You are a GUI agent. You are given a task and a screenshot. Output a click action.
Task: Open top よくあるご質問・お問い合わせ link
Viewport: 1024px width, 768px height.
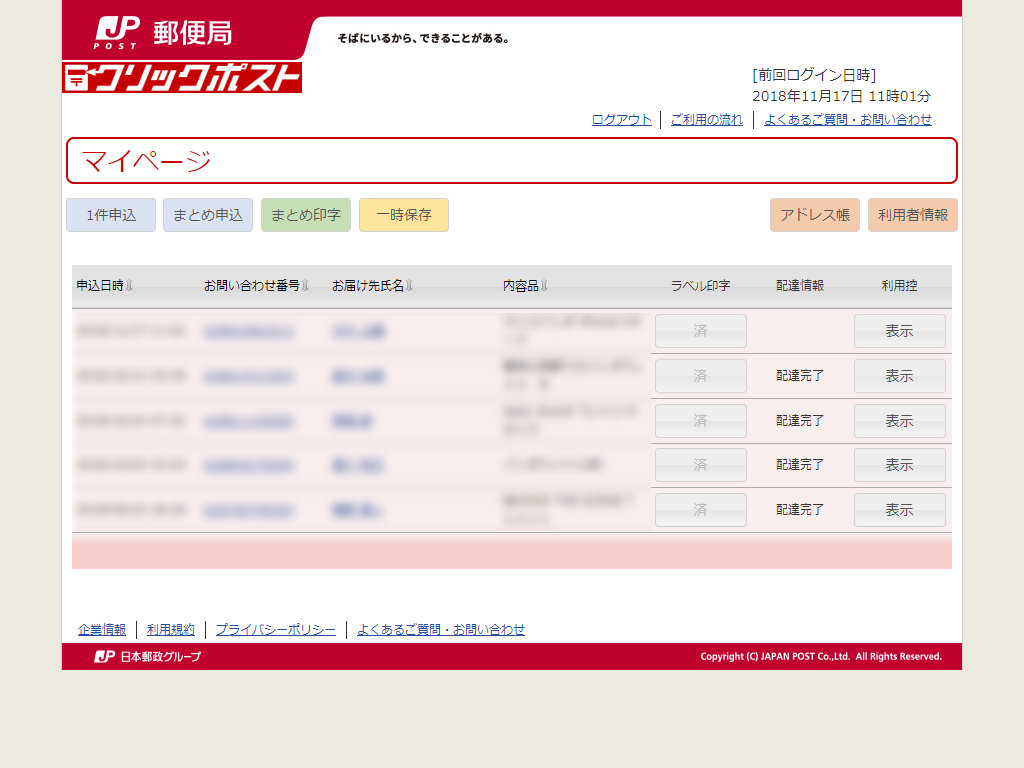tap(848, 120)
